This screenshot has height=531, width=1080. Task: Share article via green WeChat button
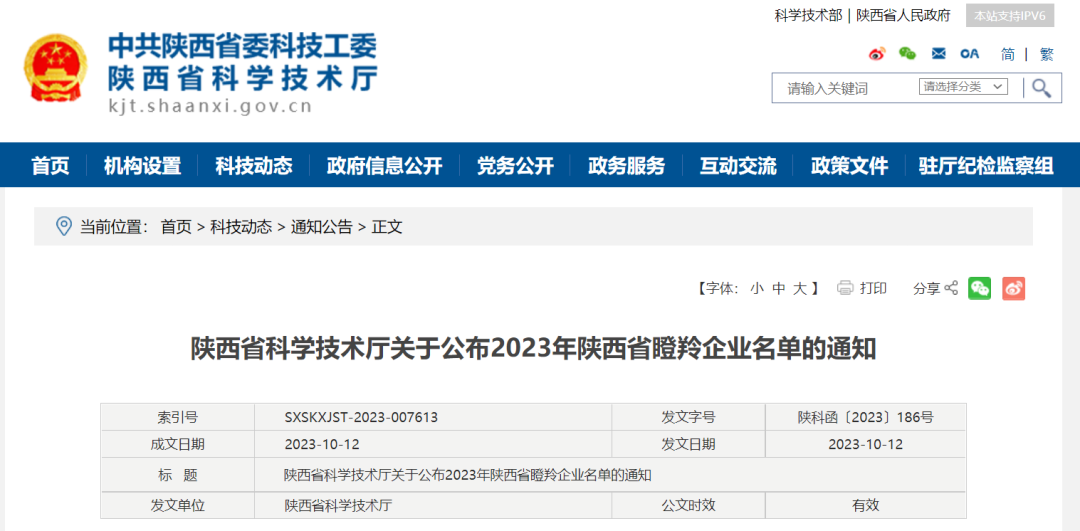point(979,288)
